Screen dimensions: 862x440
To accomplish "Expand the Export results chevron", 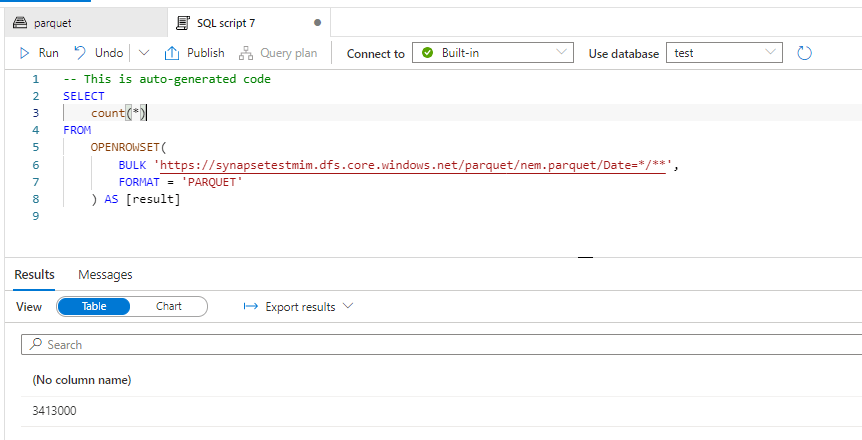I will pyautogui.click(x=348, y=307).
